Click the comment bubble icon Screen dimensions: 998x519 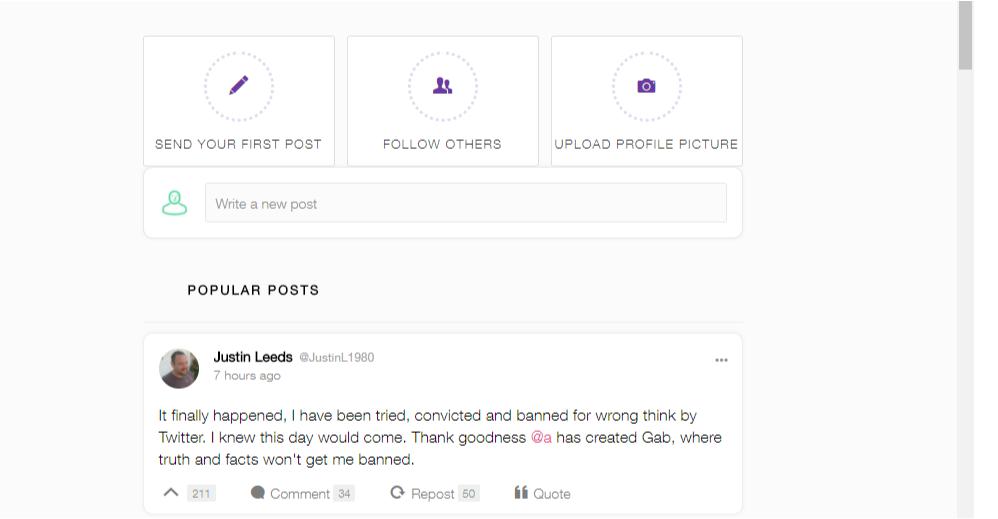258,493
